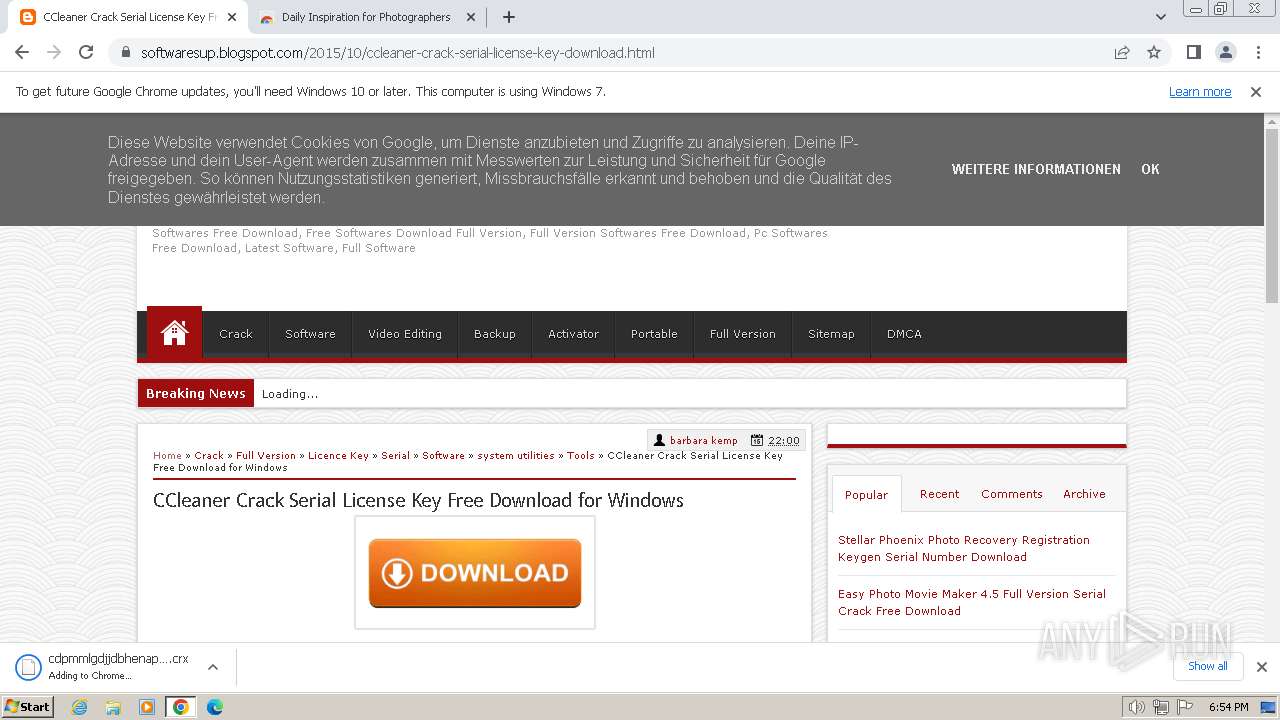This screenshot has height=720, width=1280.
Task: Click the taskbar clock showing 6:54 PM
Action: click(x=1228, y=707)
